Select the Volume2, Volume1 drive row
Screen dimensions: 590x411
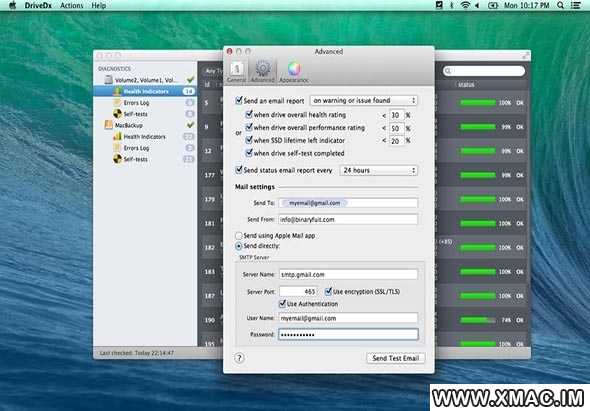pyautogui.click(x=145, y=80)
